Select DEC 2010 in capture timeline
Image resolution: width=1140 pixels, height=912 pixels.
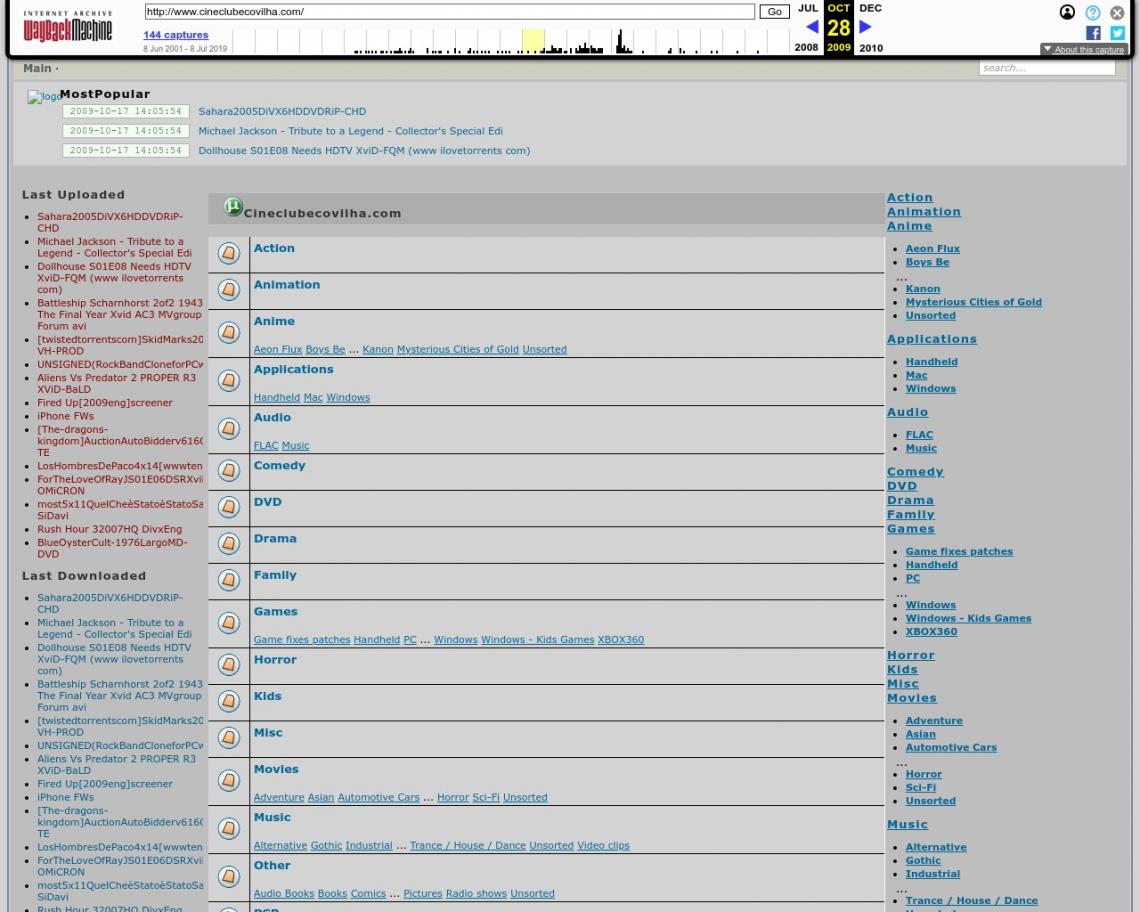coord(870,28)
